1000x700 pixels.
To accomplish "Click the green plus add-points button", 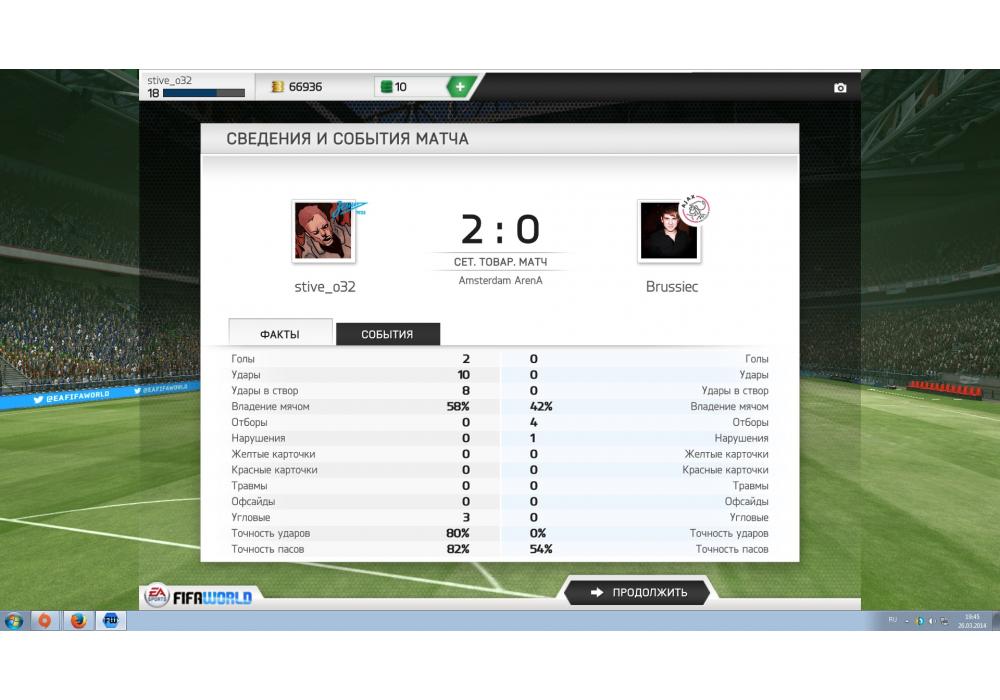I will 460,87.
